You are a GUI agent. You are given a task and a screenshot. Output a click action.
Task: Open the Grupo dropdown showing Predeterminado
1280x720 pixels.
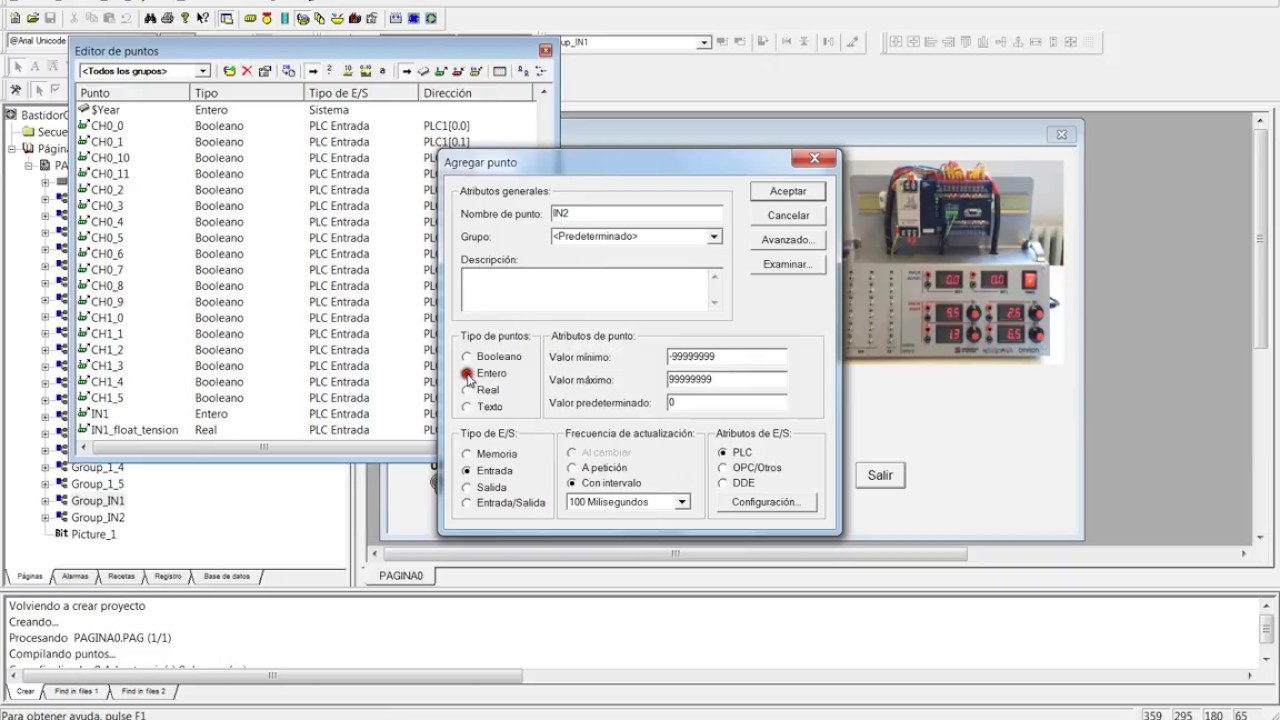(714, 237)
